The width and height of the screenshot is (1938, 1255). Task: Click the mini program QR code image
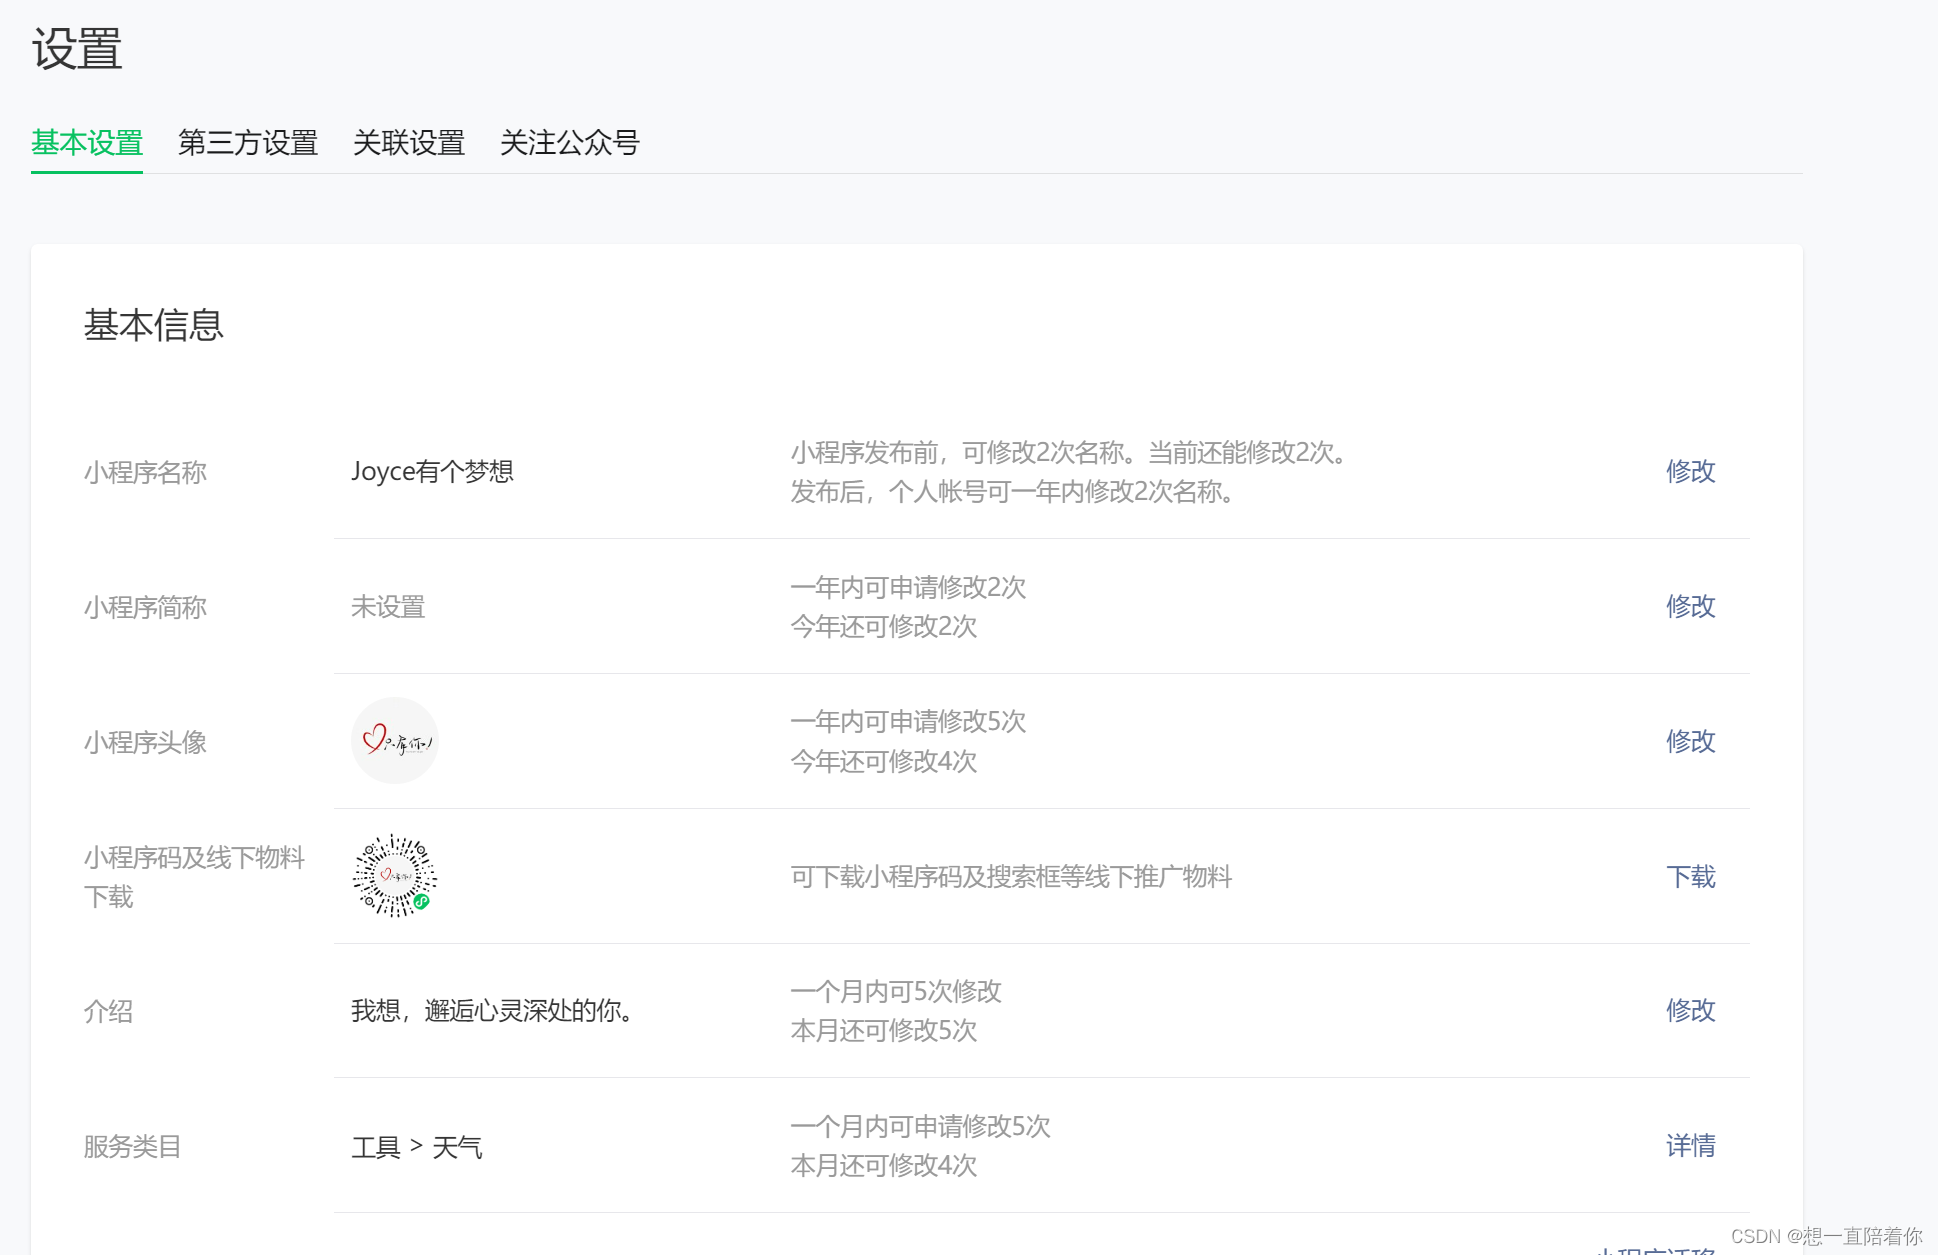tap(394, 876)
